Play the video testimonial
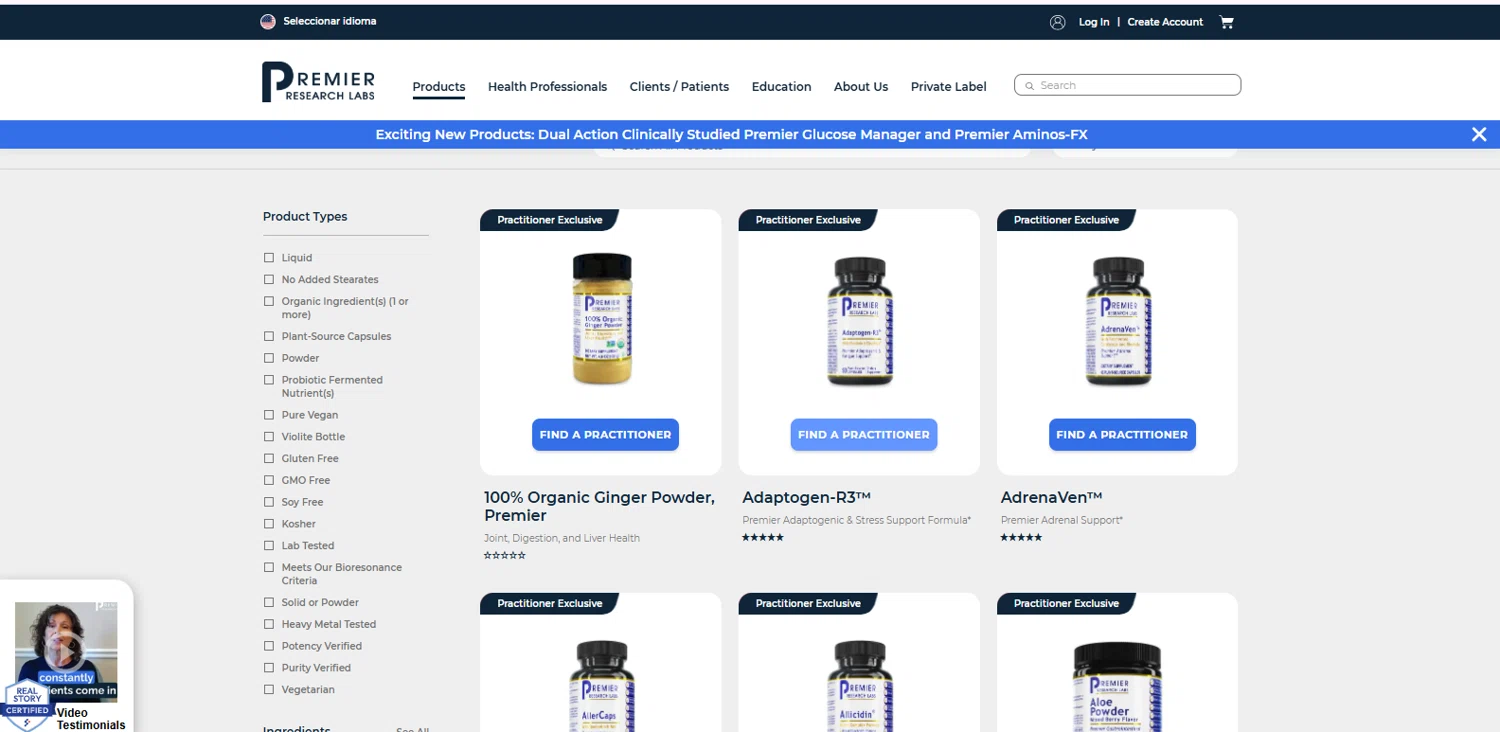1500x732 pixels. coord(66,652)
